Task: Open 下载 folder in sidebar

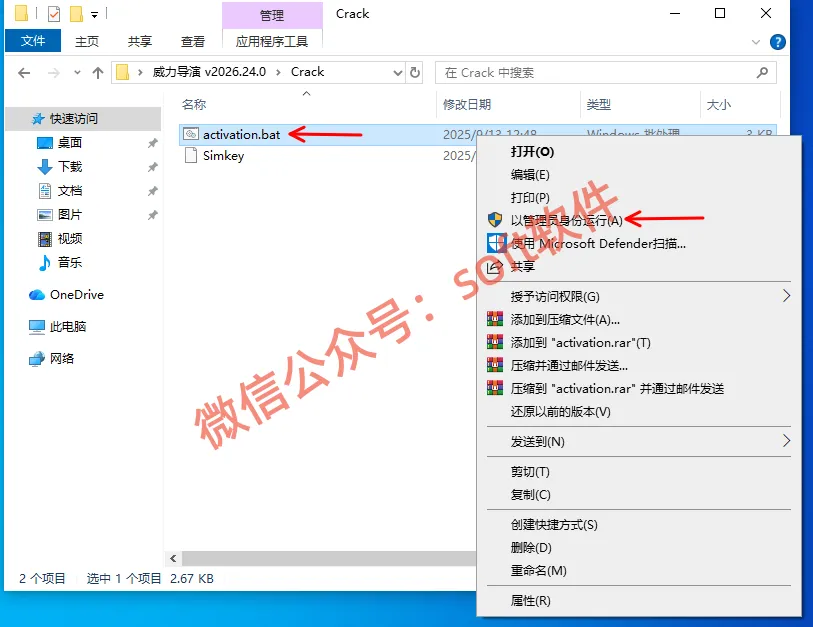Action: click(x=69, y=166)
